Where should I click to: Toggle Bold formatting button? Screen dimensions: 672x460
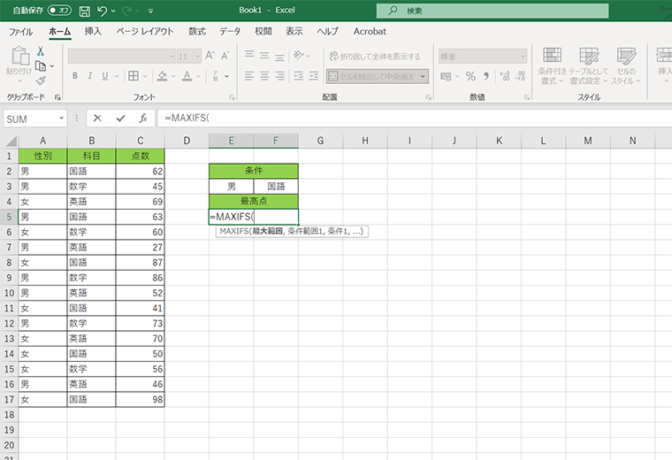[75, 76]
